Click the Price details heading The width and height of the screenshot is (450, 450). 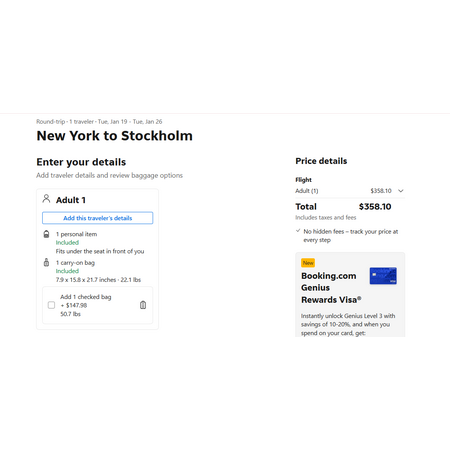[x=321, y=161]
